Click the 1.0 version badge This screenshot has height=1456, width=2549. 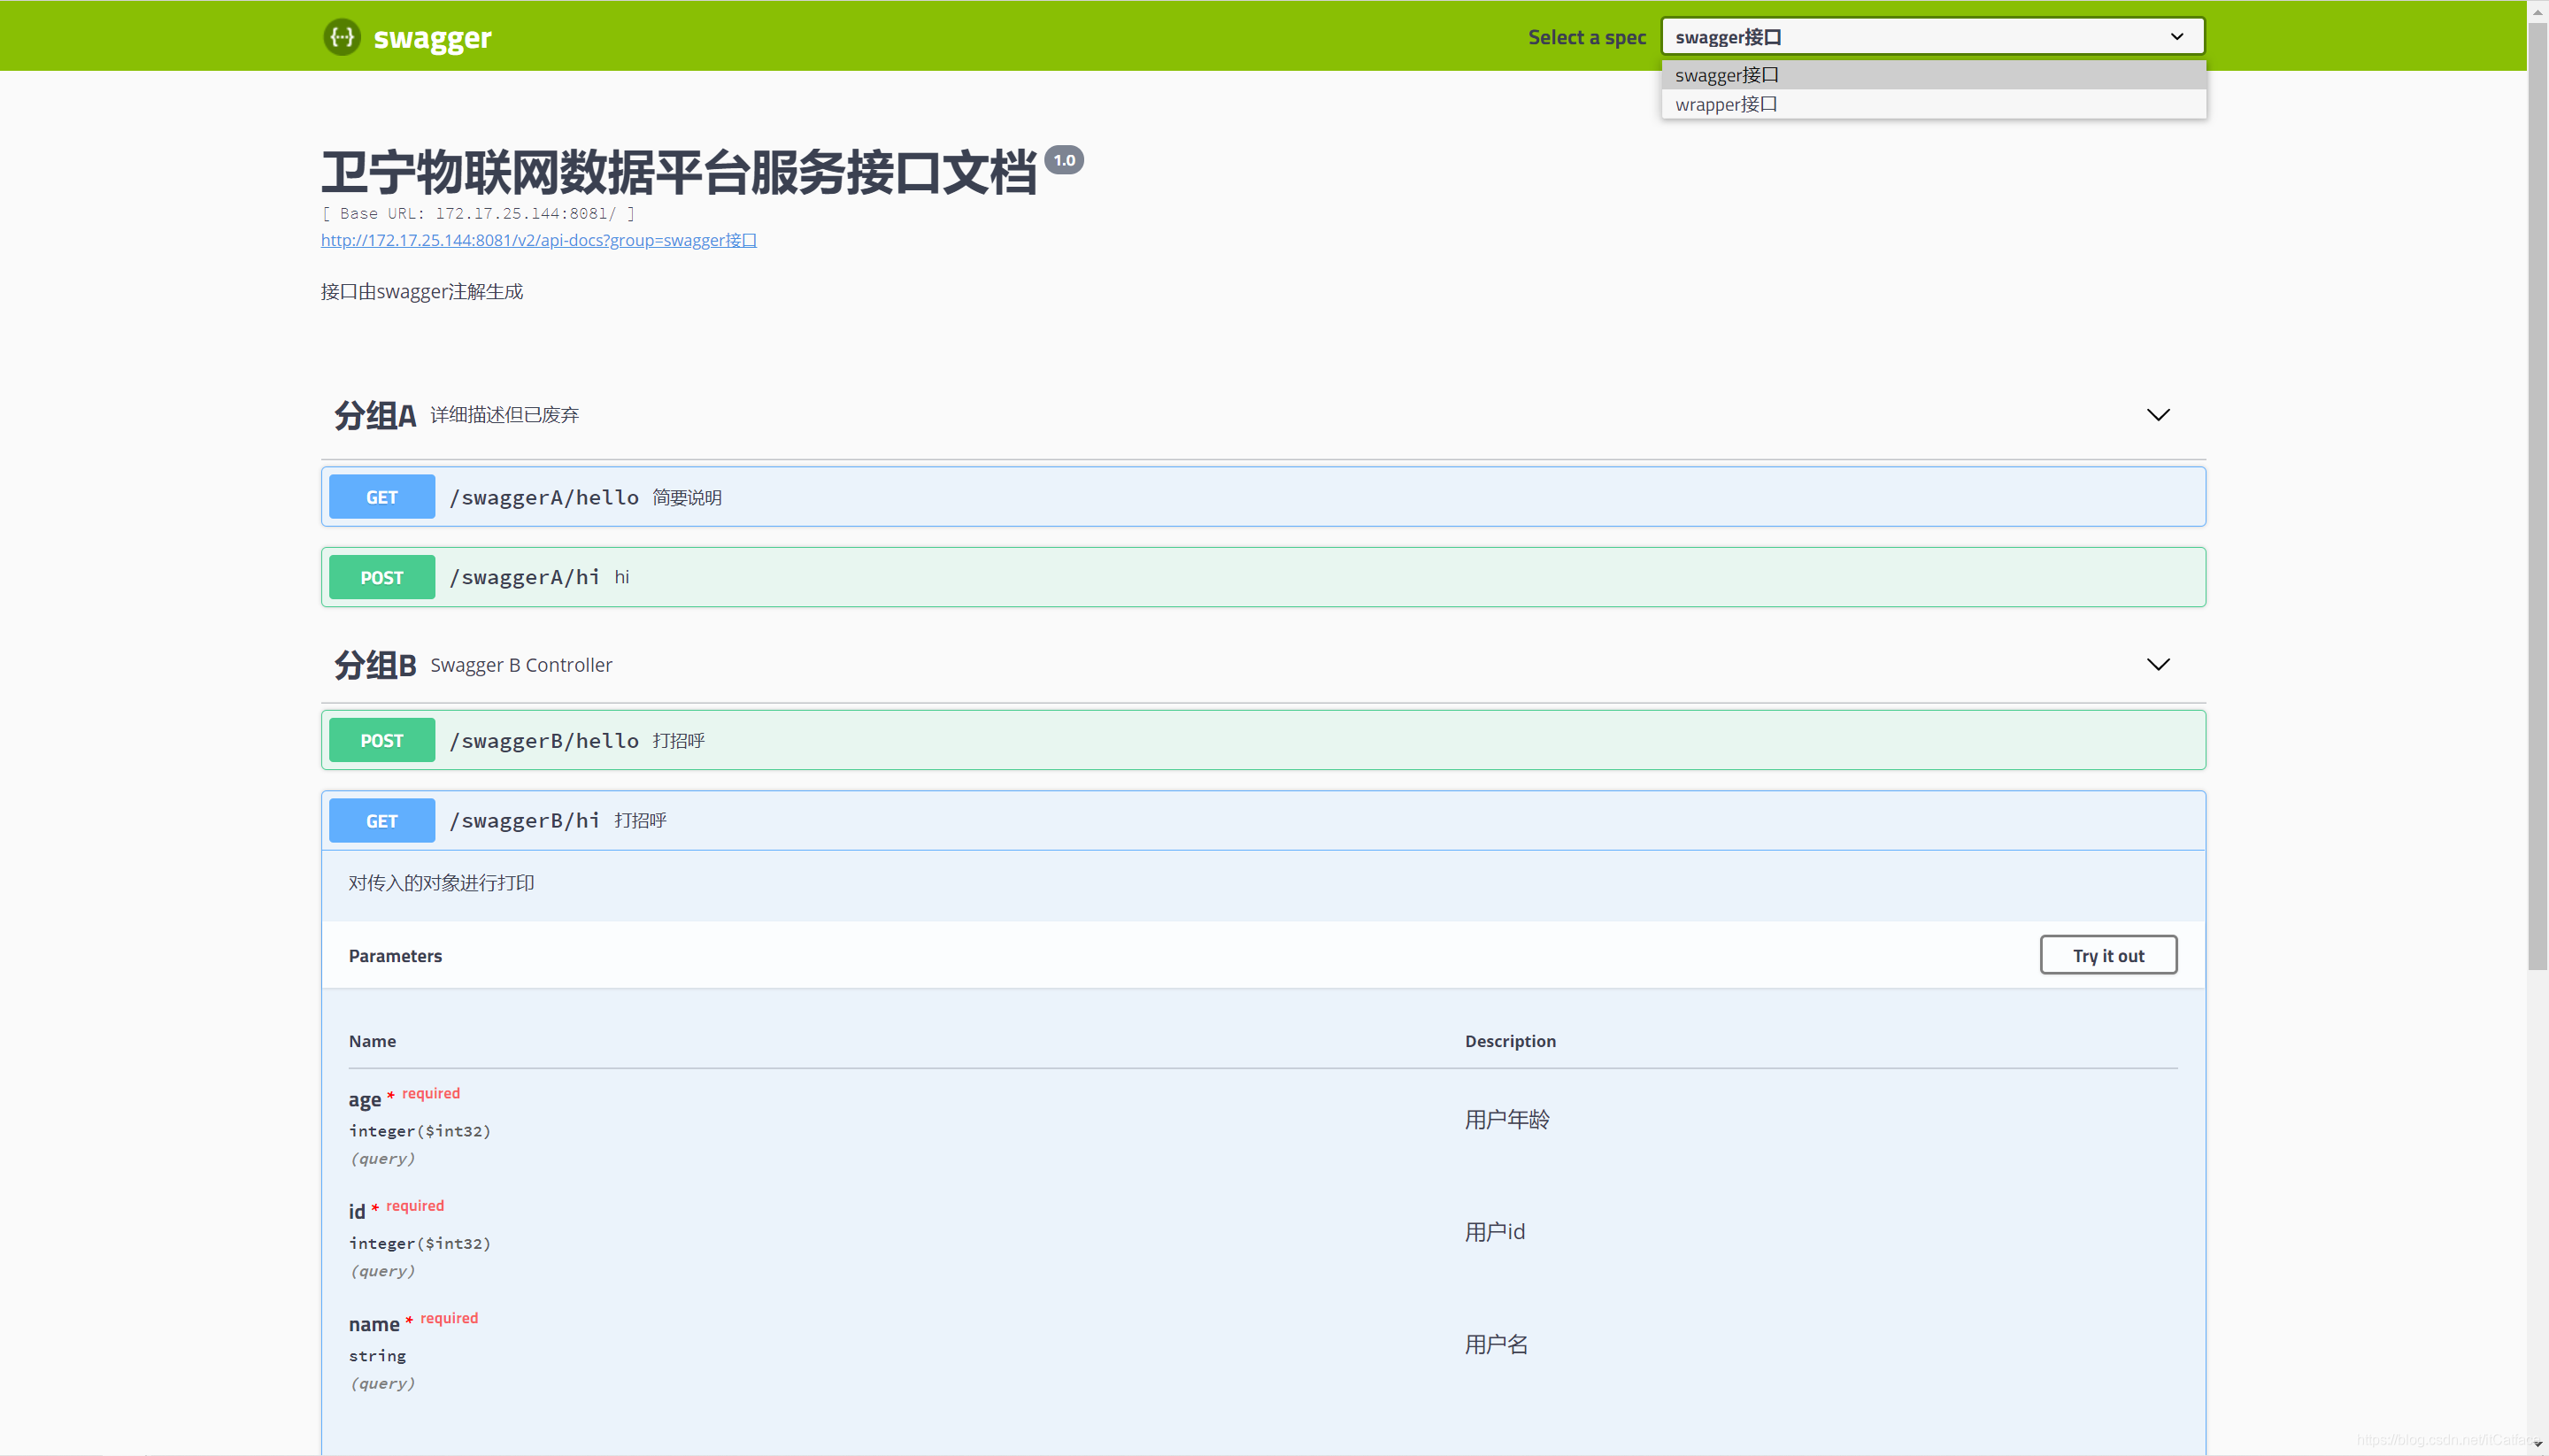pyautogui.click(x=1064, y=160)
